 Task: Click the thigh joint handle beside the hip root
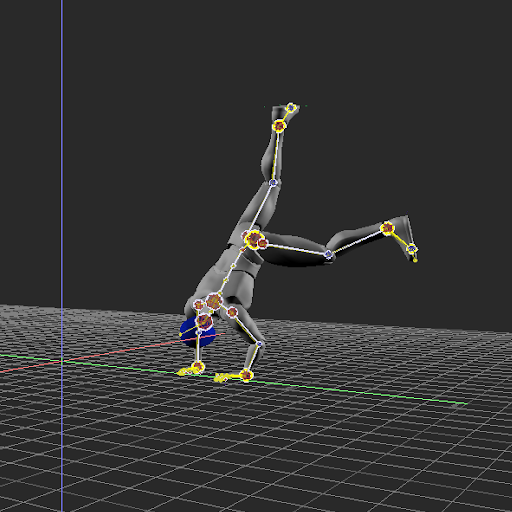tap(263, 243)
